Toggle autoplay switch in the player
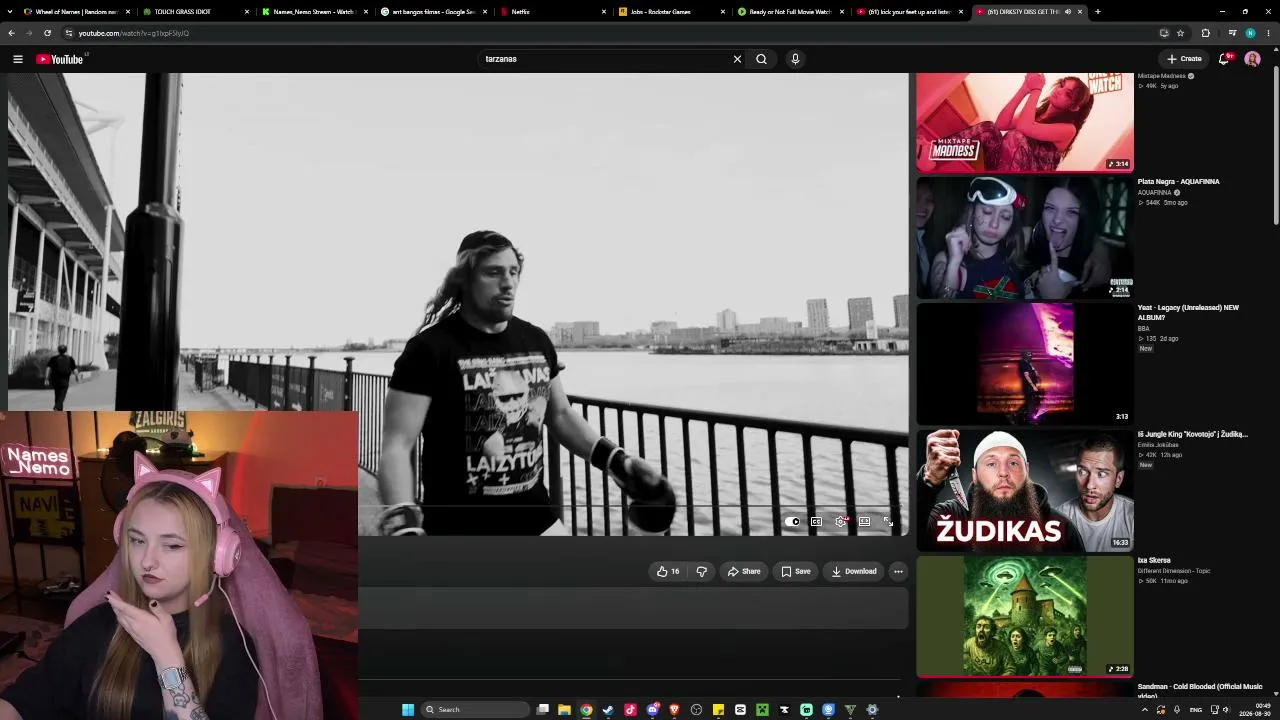 (x=792, y=521)
